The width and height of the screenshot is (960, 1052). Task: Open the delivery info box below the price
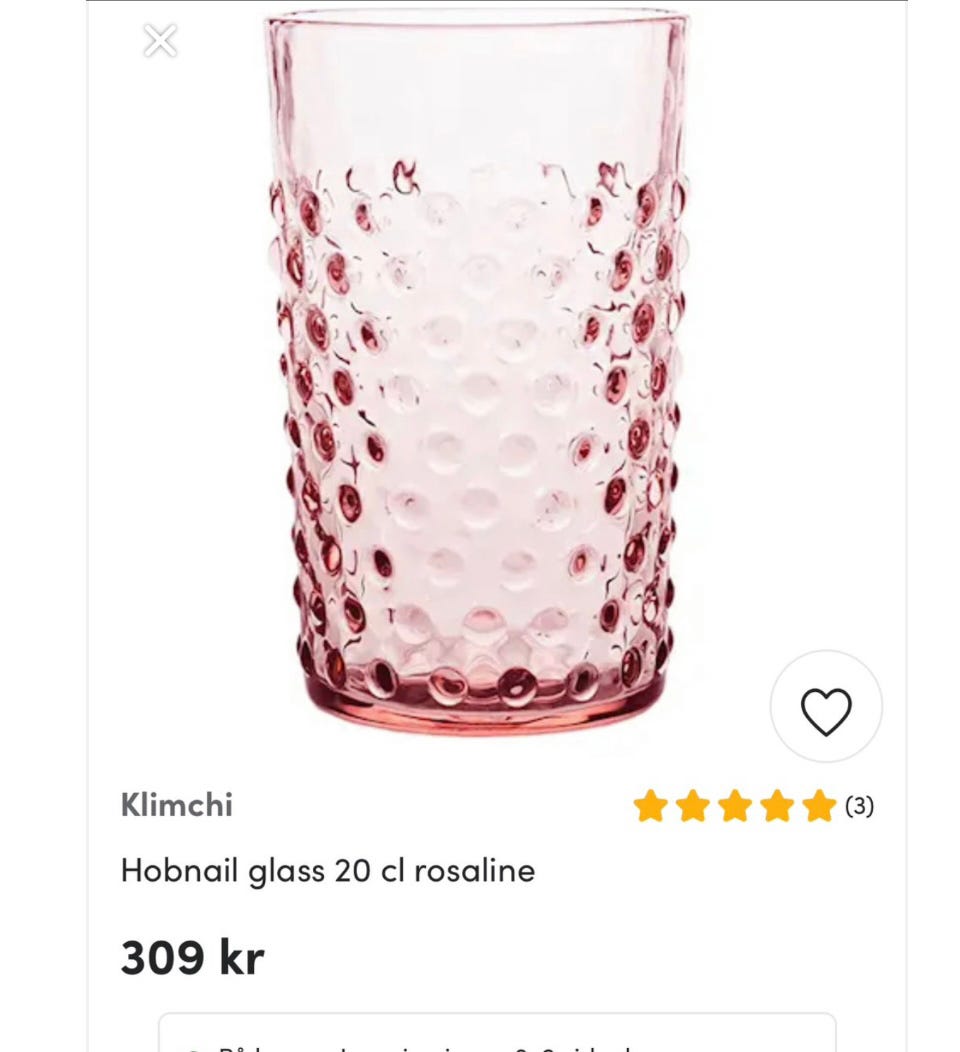tap(497, 1033)
